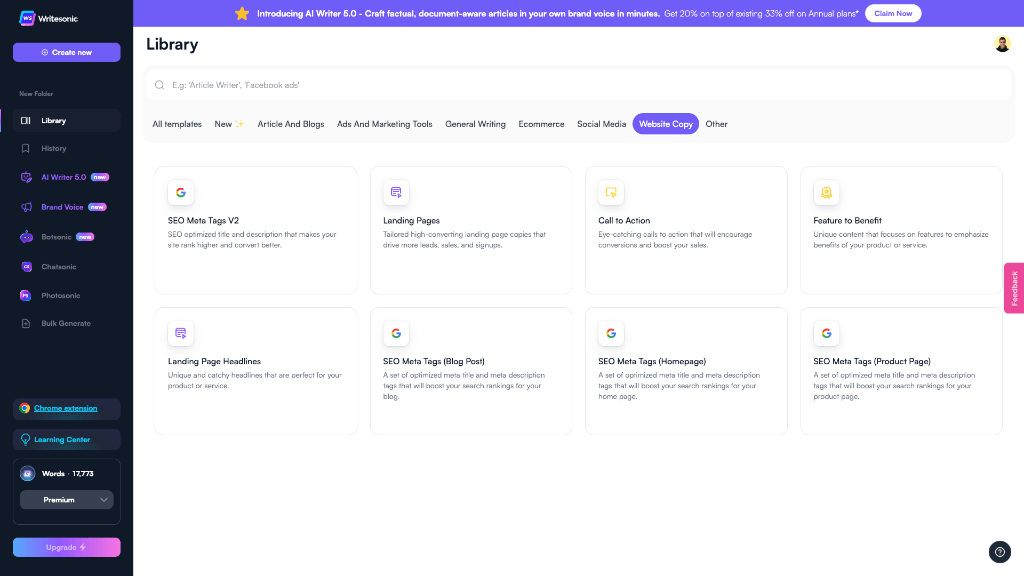
Task: Click the SEO Meta Tags (Product Page) icon
Action: click(x=826, y=333)
